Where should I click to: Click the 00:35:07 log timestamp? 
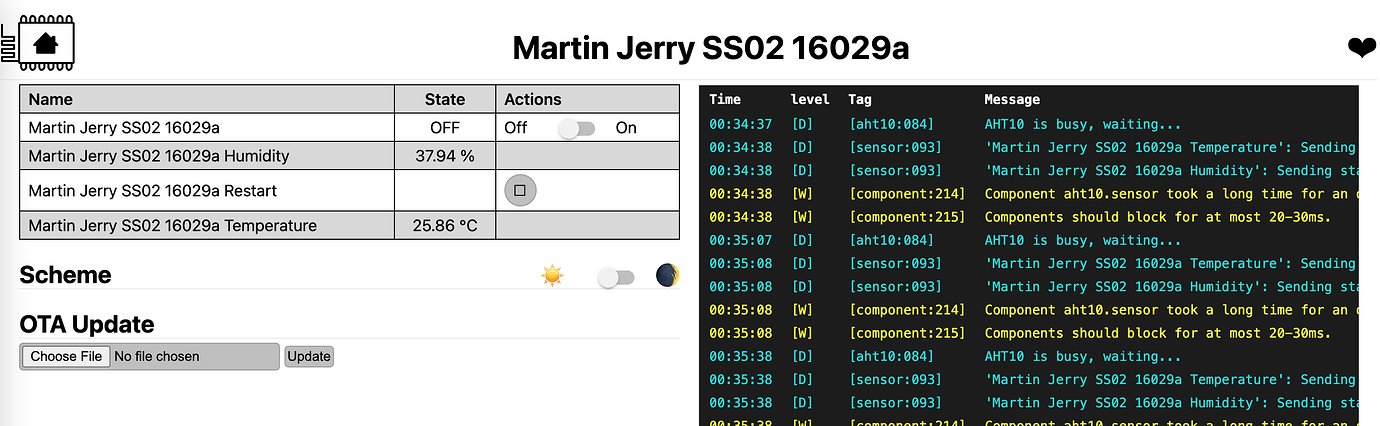tap(741, 240)
